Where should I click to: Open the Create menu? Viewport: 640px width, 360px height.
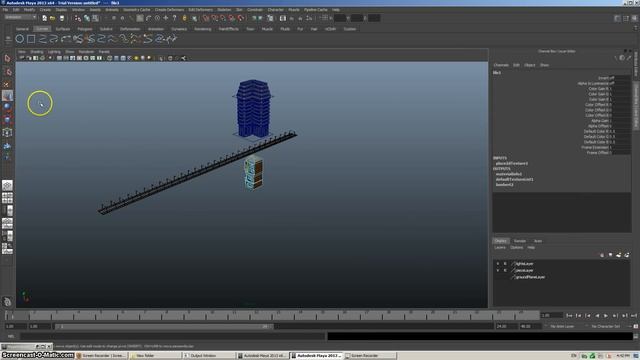tap(45, 10)
